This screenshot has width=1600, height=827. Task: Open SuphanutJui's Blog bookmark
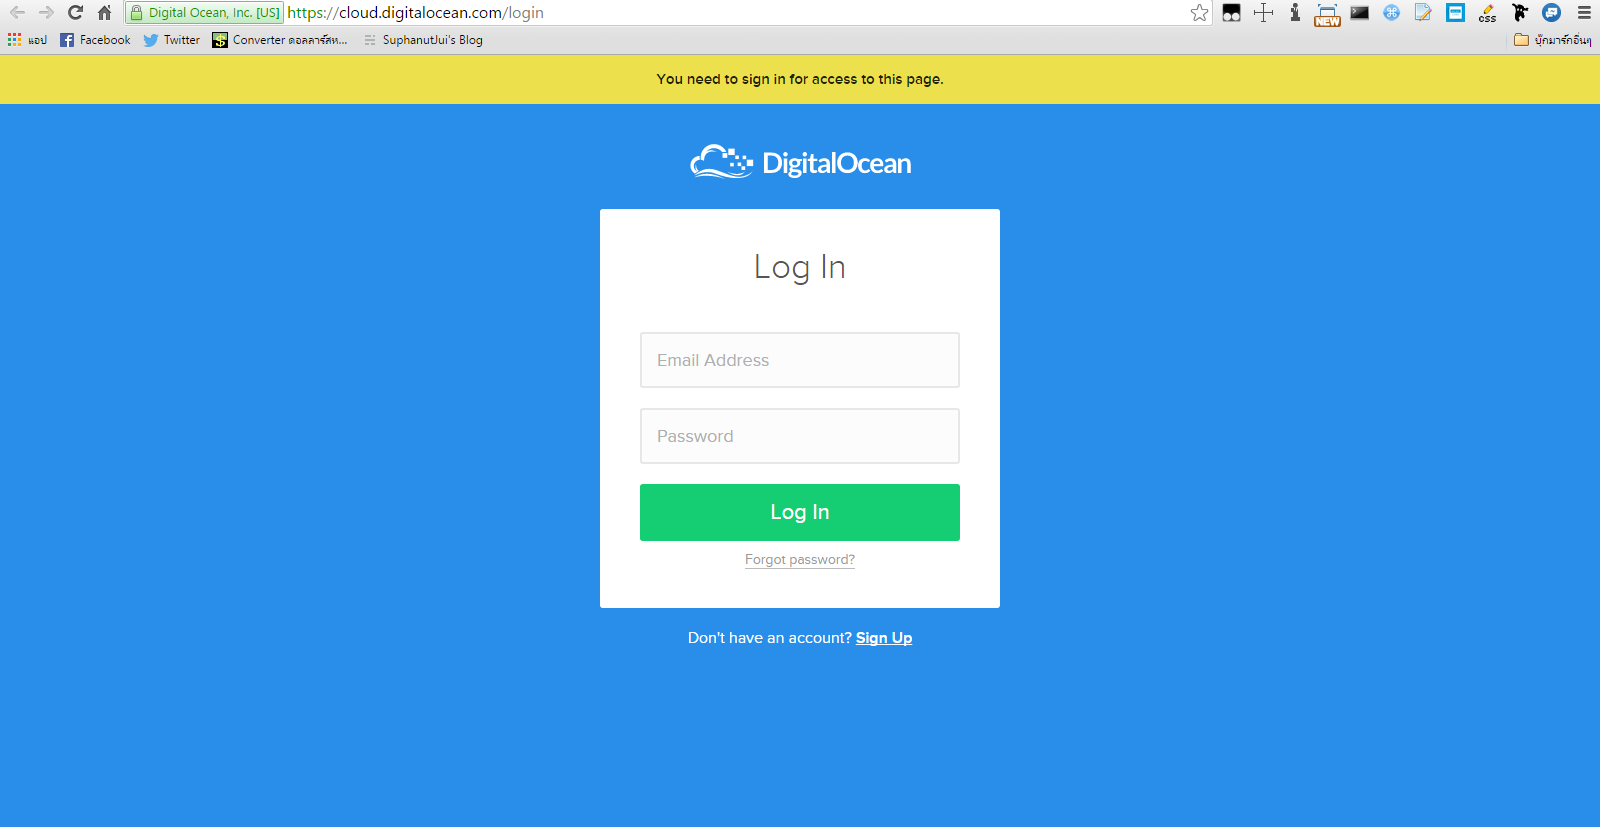423,40
